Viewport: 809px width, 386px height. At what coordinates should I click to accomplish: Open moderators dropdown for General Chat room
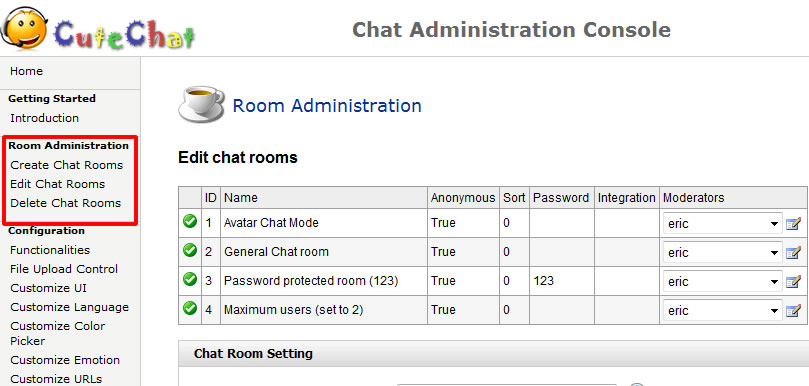(722, 253)
